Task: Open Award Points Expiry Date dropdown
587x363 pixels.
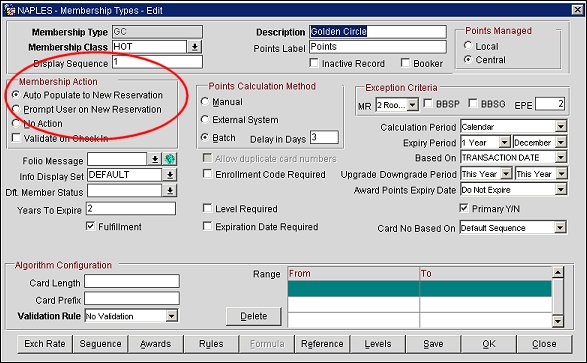Action: tap(560, 190)
